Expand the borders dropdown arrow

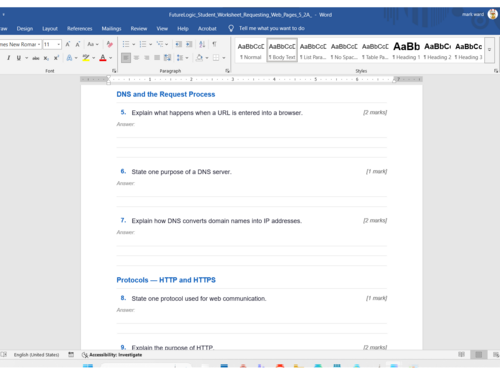(224, 58)
